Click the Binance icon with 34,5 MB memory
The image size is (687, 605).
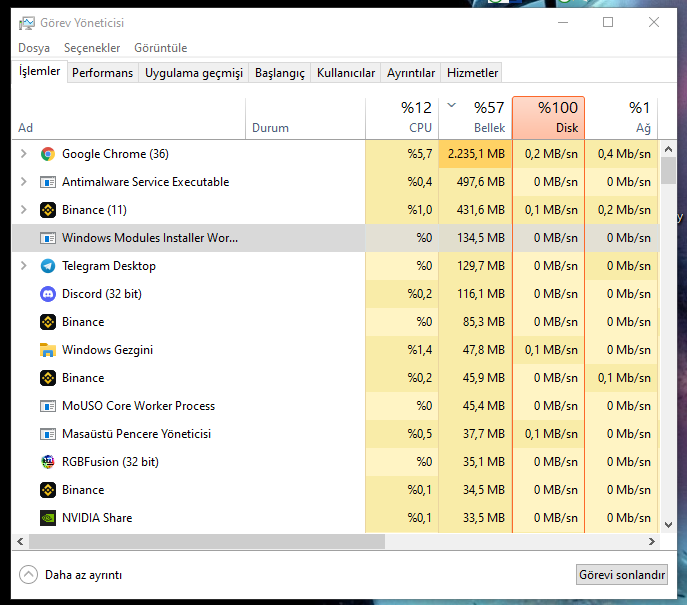tap(48, 490)
